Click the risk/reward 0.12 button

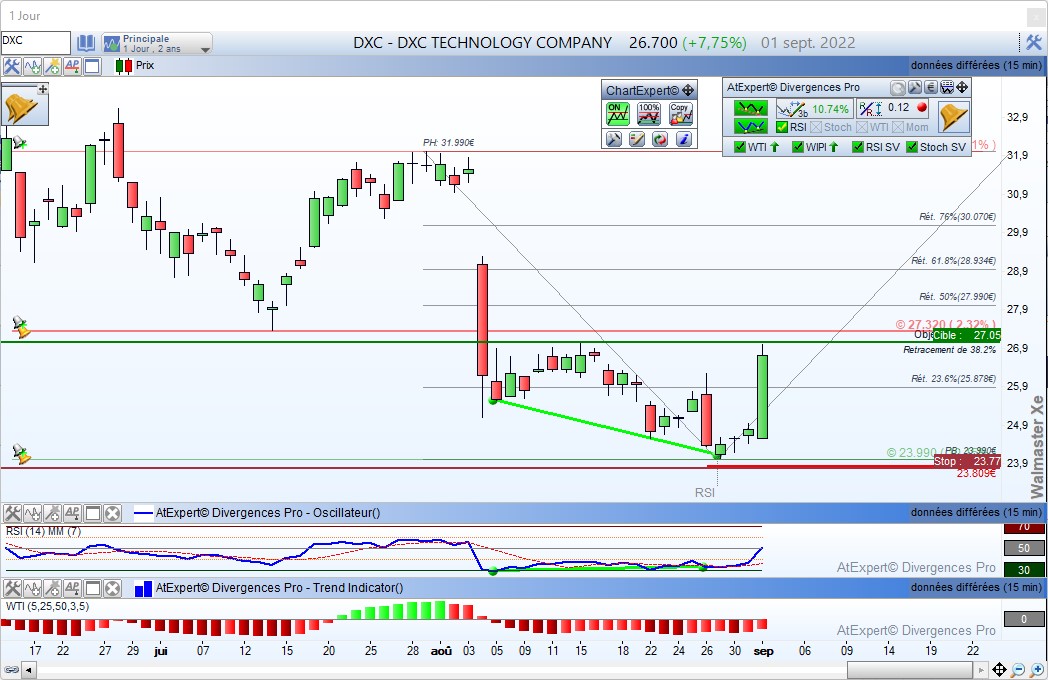click(893, 108)
